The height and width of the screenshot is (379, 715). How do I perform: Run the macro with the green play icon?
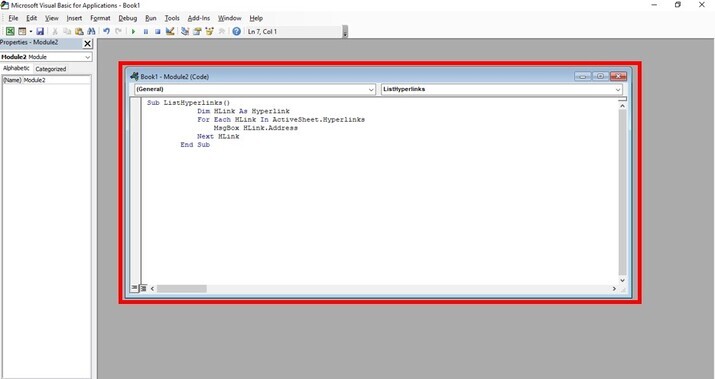coord(134,31)
